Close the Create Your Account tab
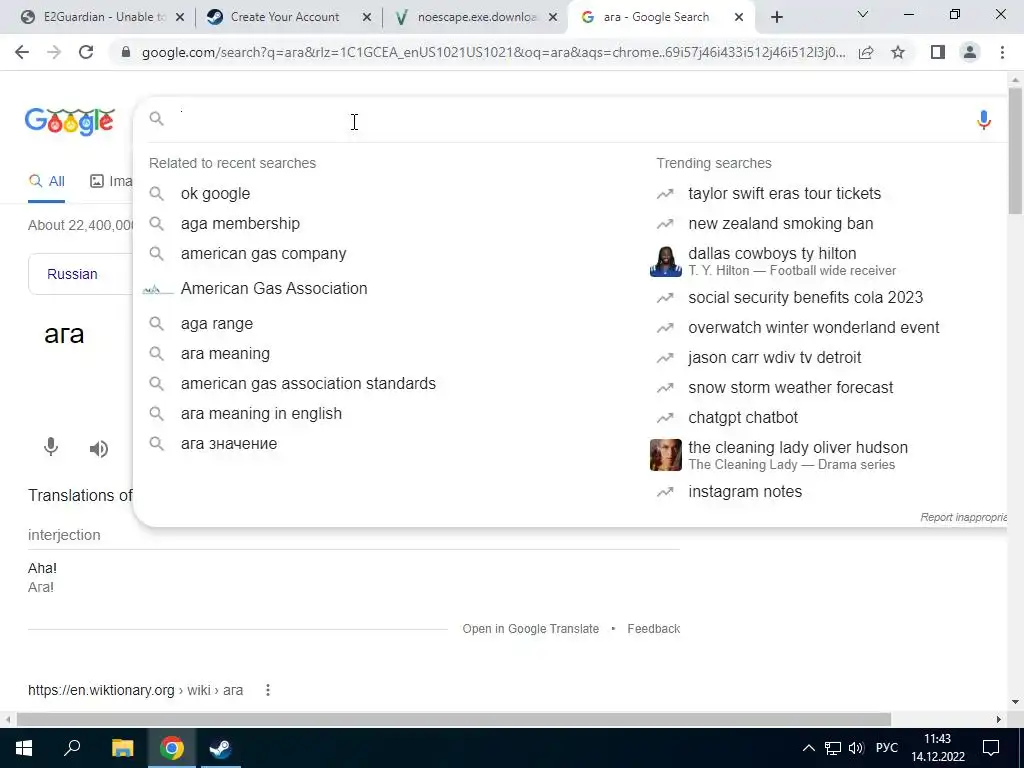 click(367, 17)
